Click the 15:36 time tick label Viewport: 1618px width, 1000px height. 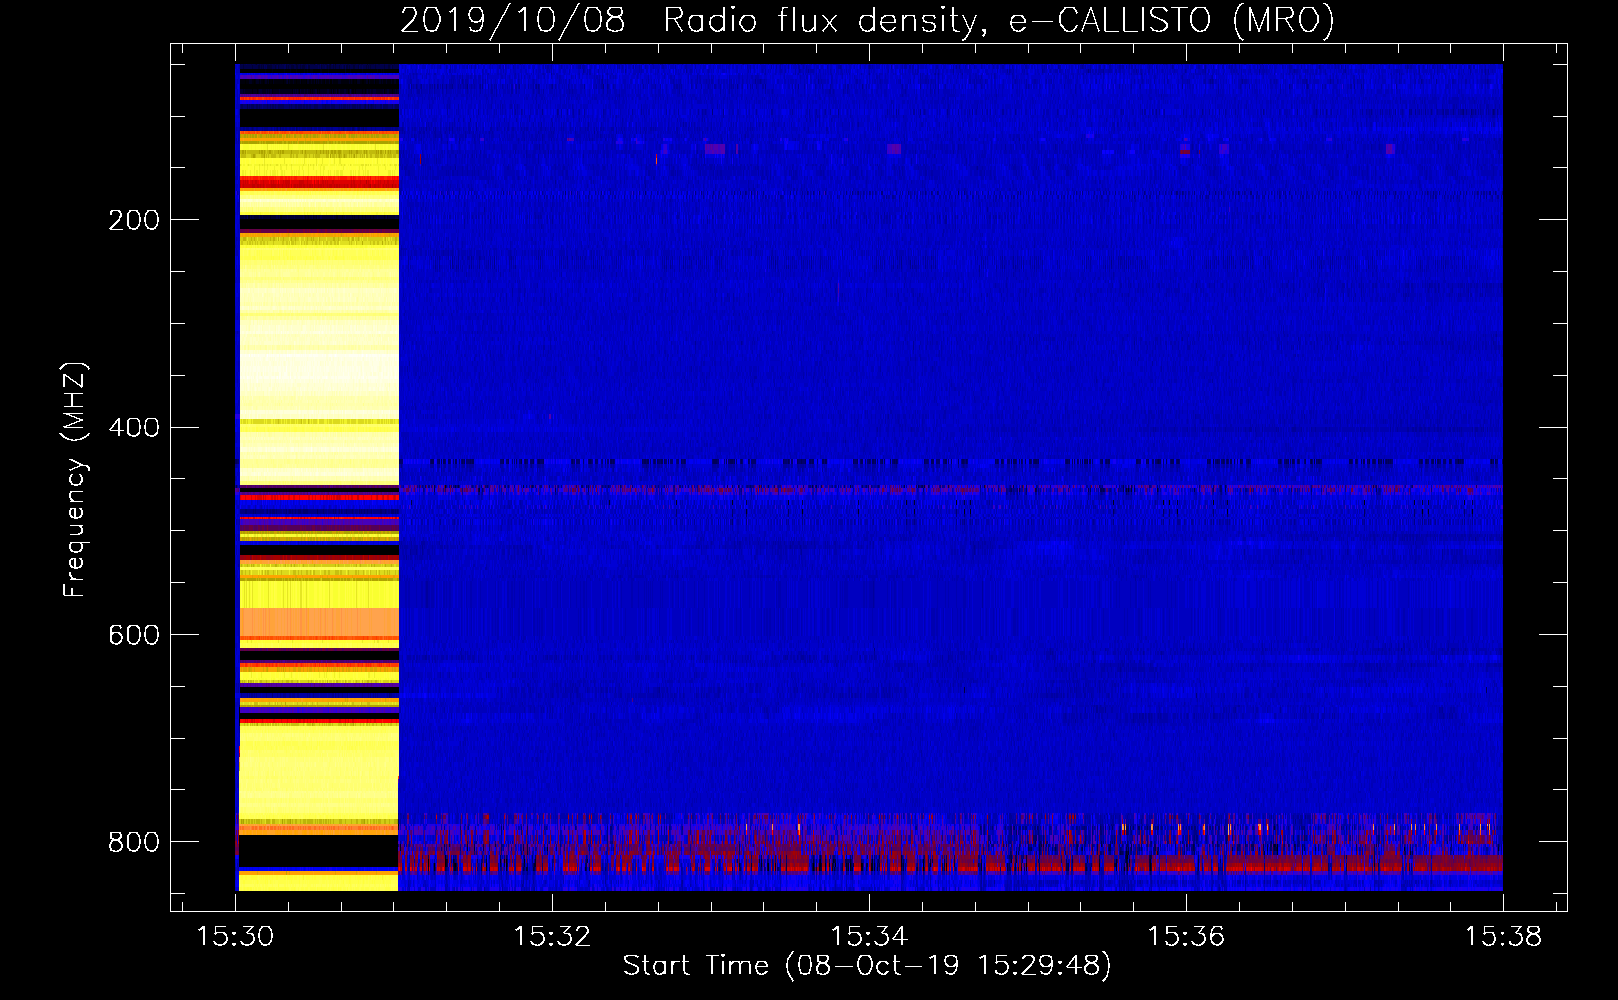(x=1186, y=937)
